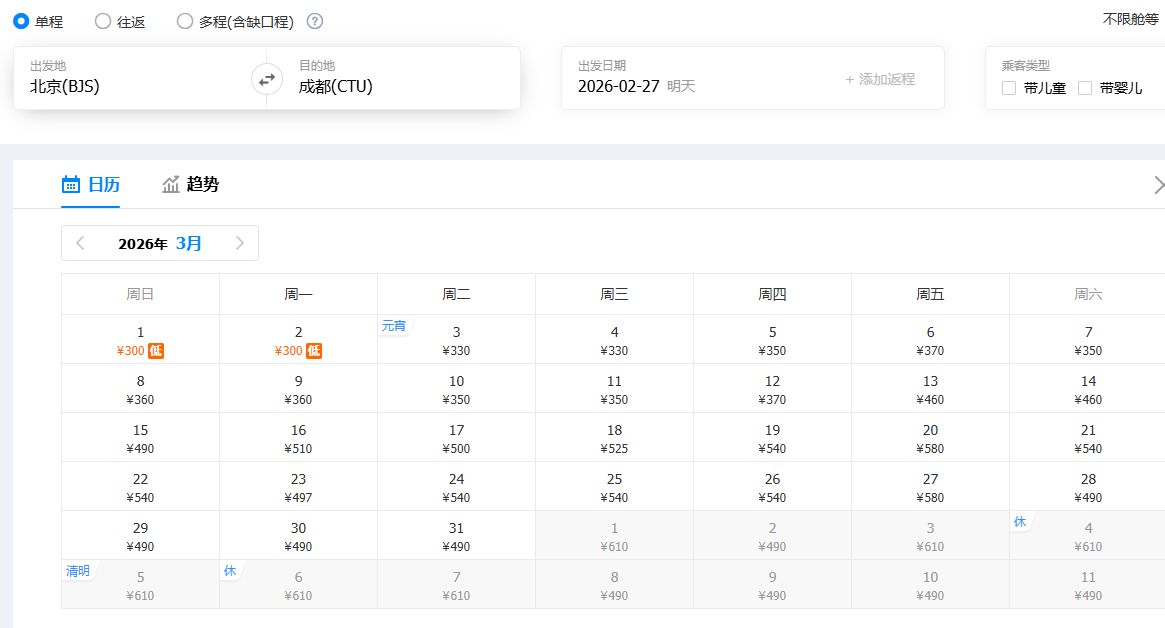1165x628 pixels.
Task: Click the trend chart icon beside 趋势
Action: [171, 184]
